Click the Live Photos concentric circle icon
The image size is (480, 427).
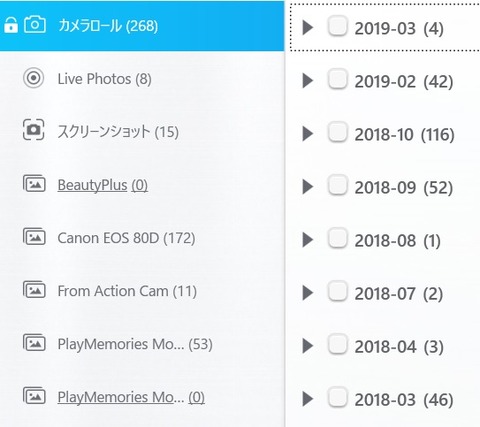[x=33, y=78]
